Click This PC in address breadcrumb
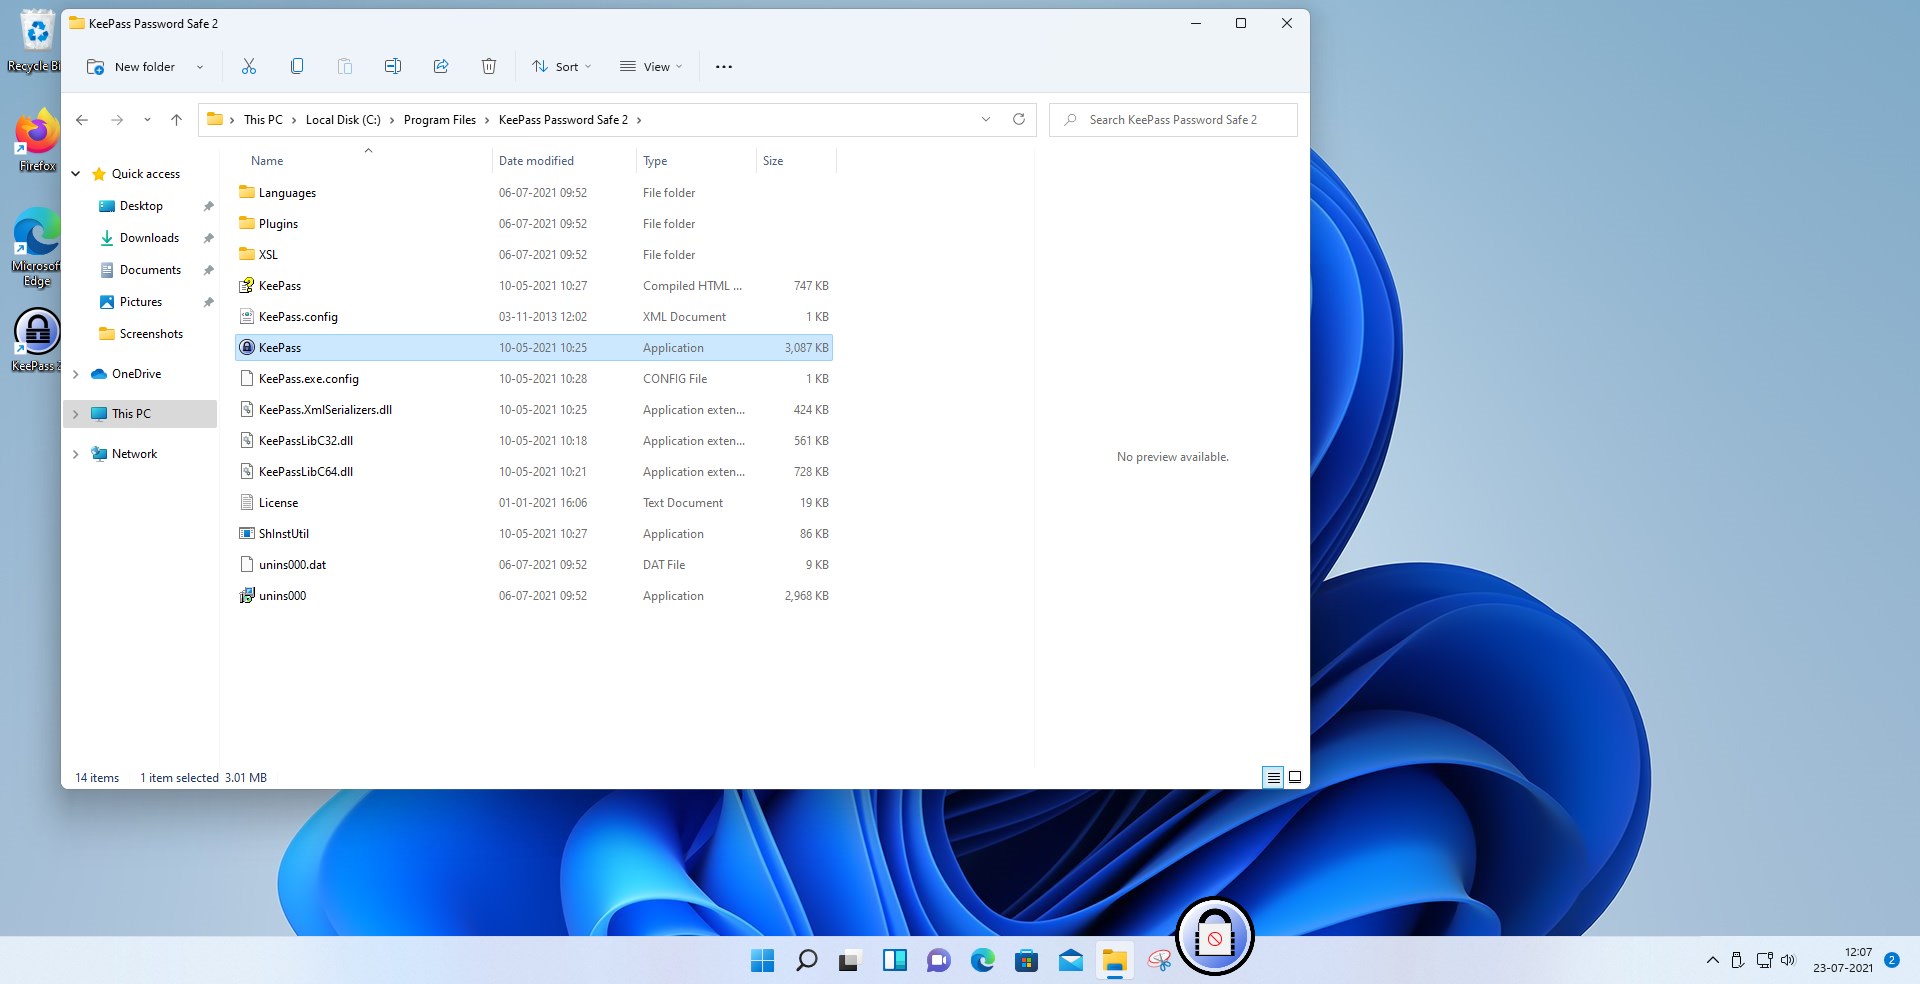The width and height of the screenshot is (1920, 984). 263,120
